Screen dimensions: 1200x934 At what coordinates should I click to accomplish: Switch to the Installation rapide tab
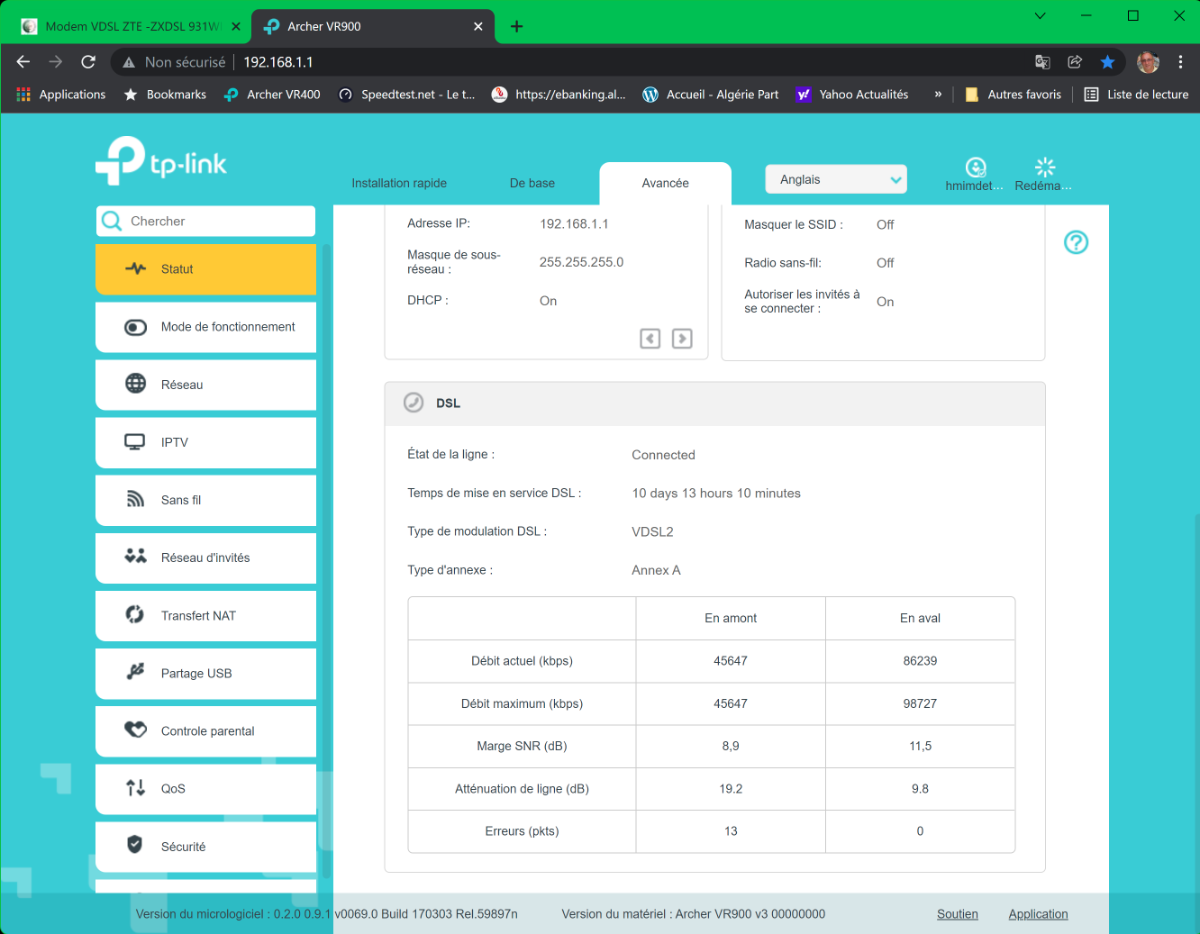(x=399, y=183)
